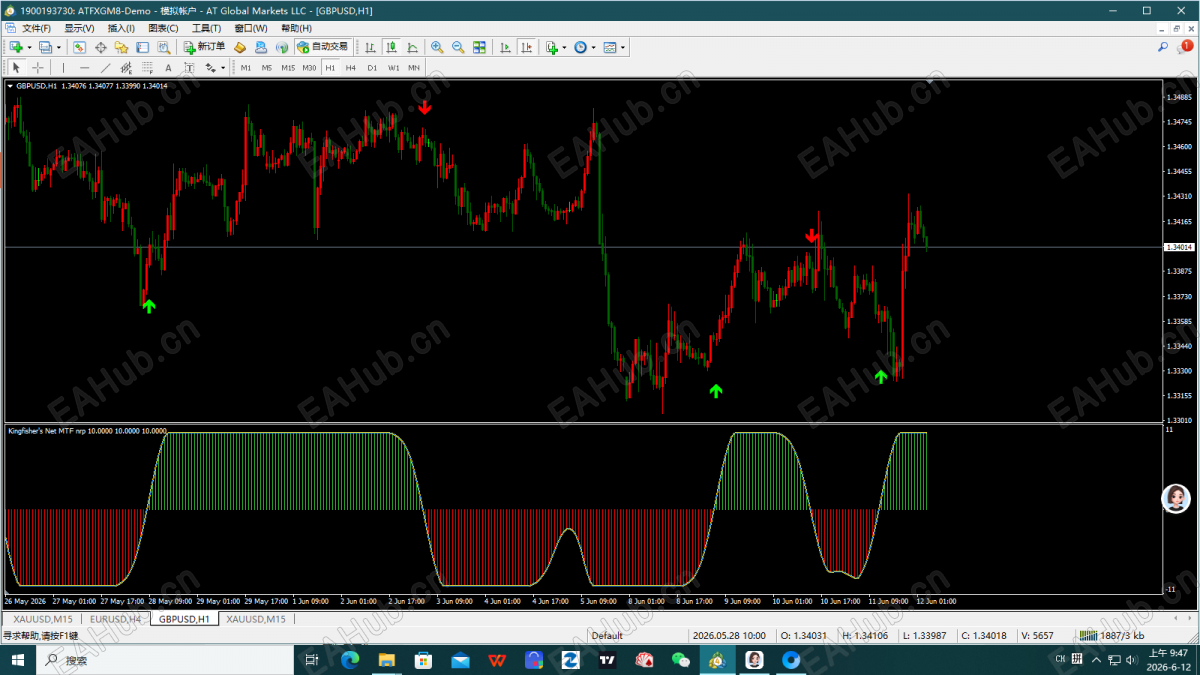Open the 工具(T) menu
The height and width of the screenshot is (675, 1200).
tap(206, 28)
